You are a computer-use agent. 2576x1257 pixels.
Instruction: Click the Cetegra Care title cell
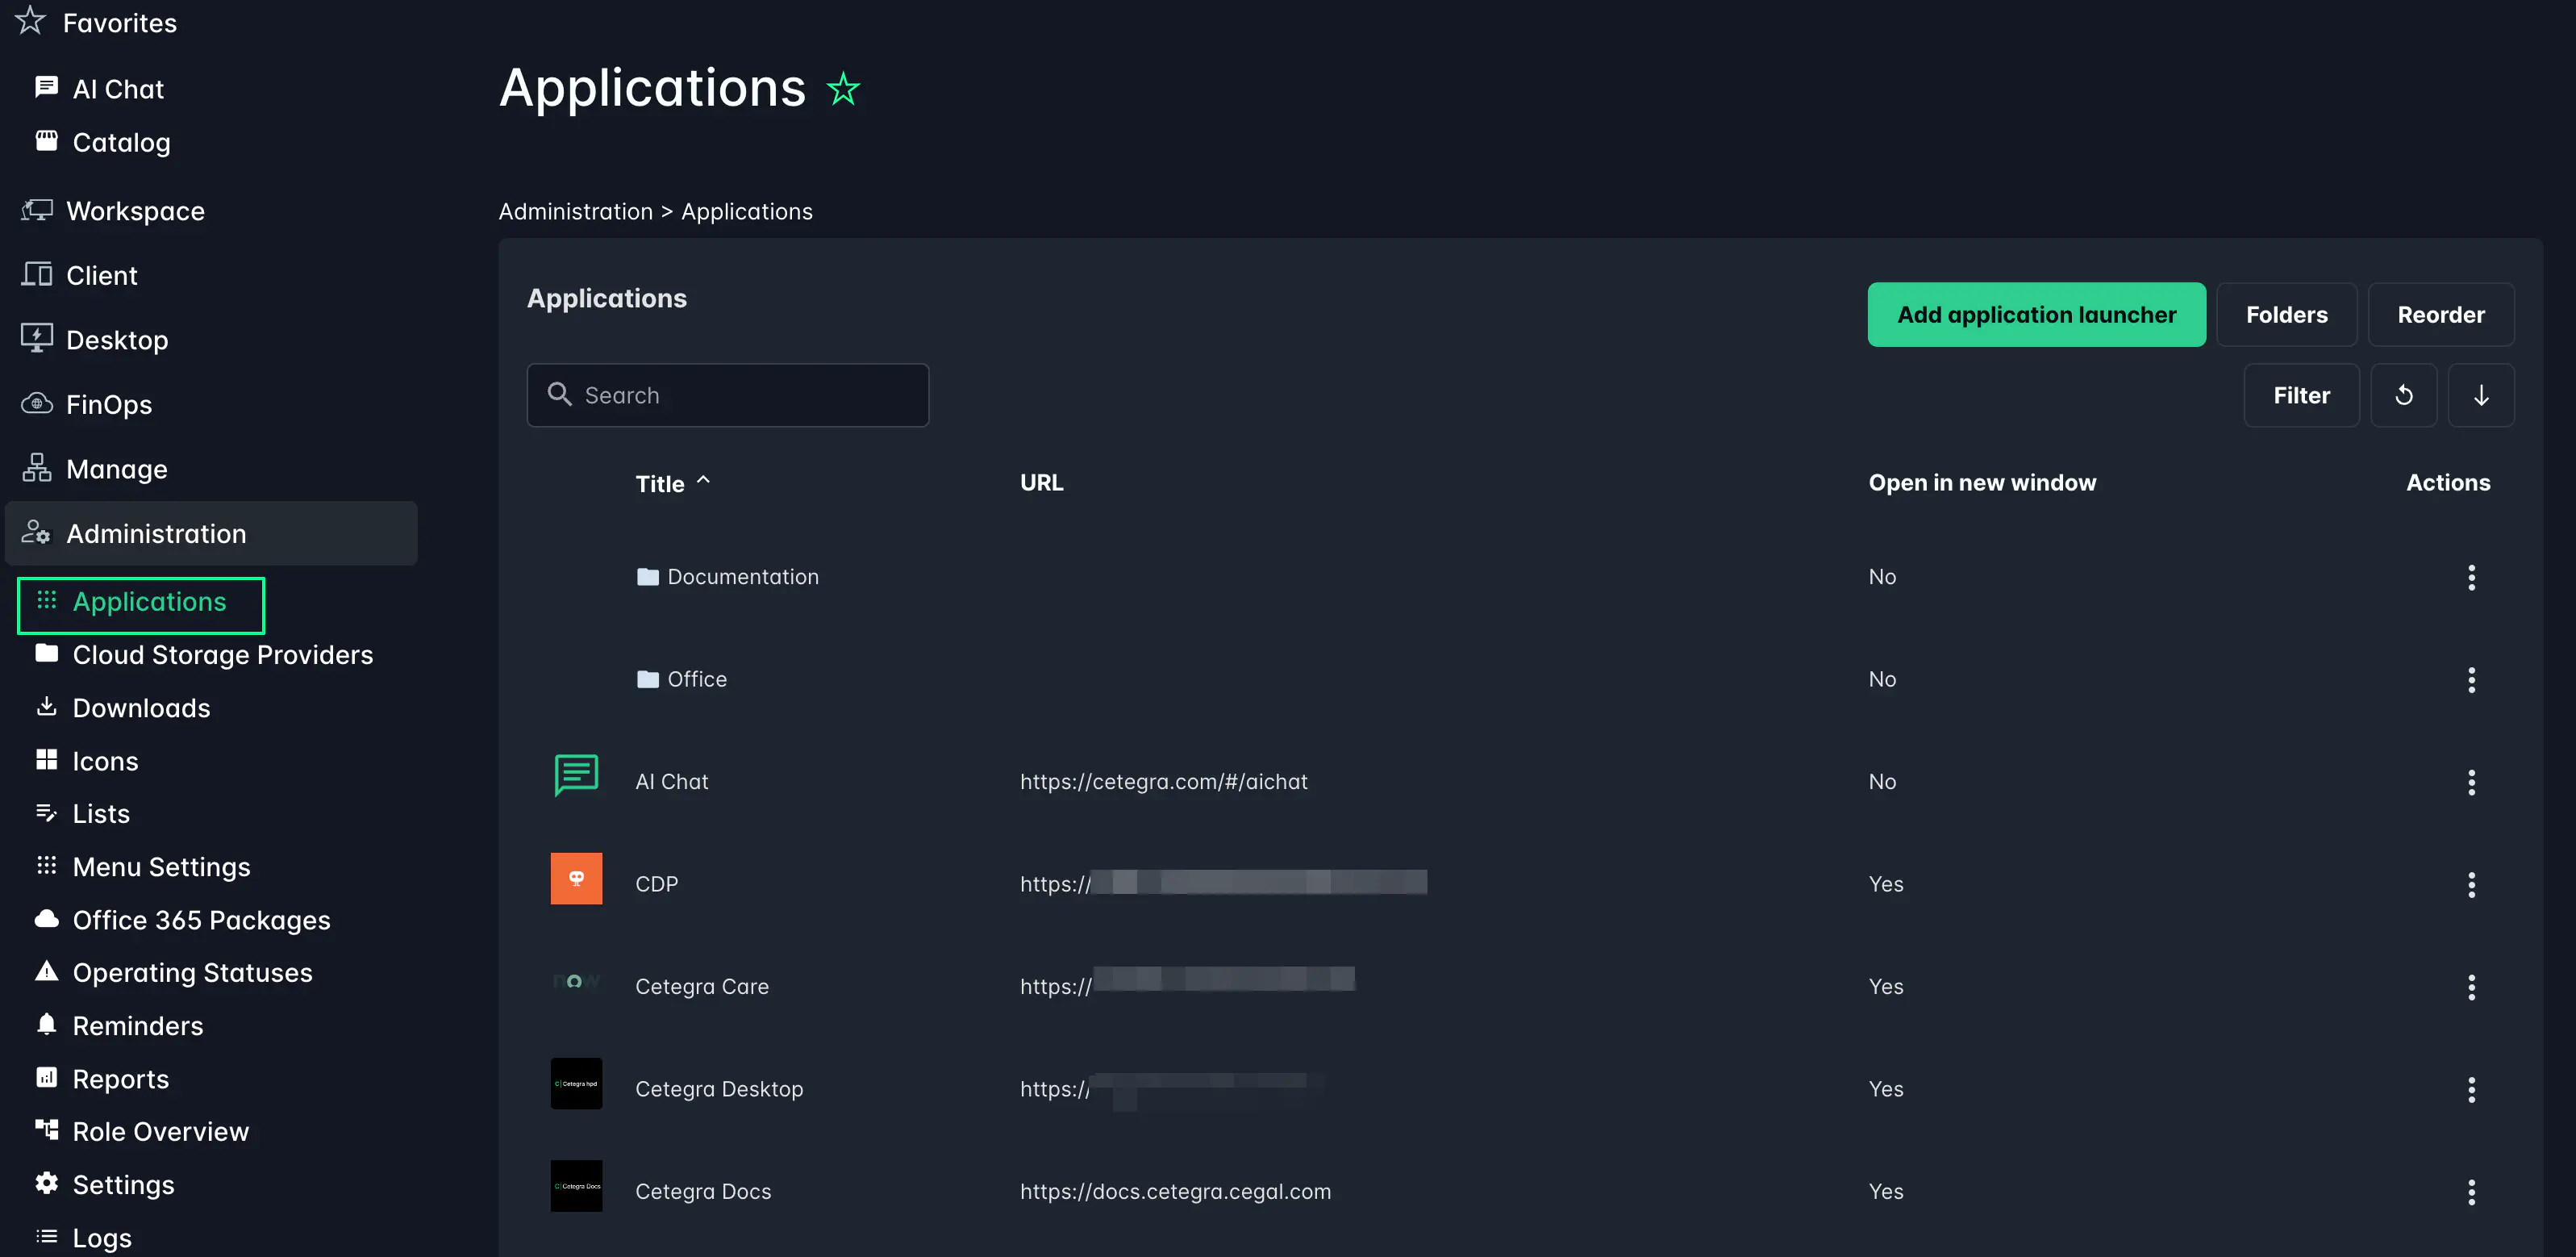[702, 987]
